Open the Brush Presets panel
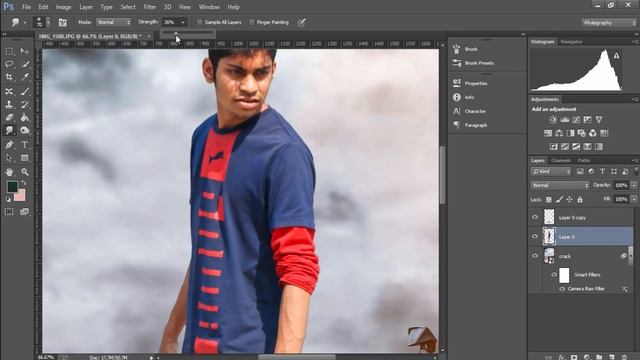This screenshot has height=360, width=640. click(x=473, y=63)
